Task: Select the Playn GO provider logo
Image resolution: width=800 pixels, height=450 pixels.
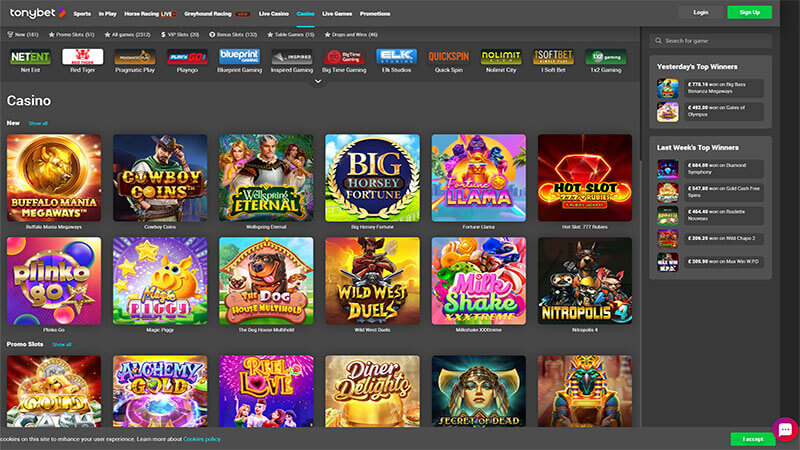Action: tap(187, 57)
